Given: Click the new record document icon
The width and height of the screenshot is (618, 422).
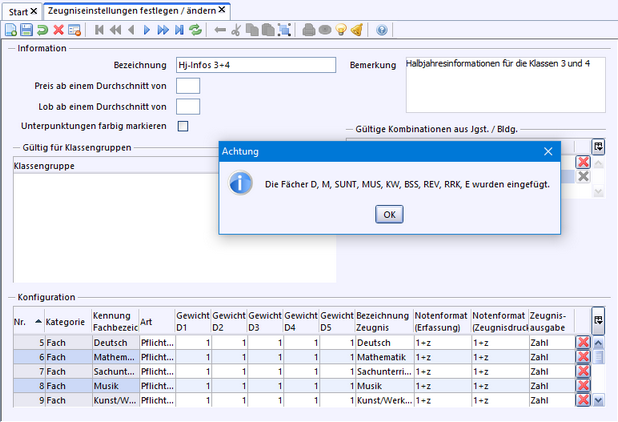Looking at the screenshot, I should [11, 30].
